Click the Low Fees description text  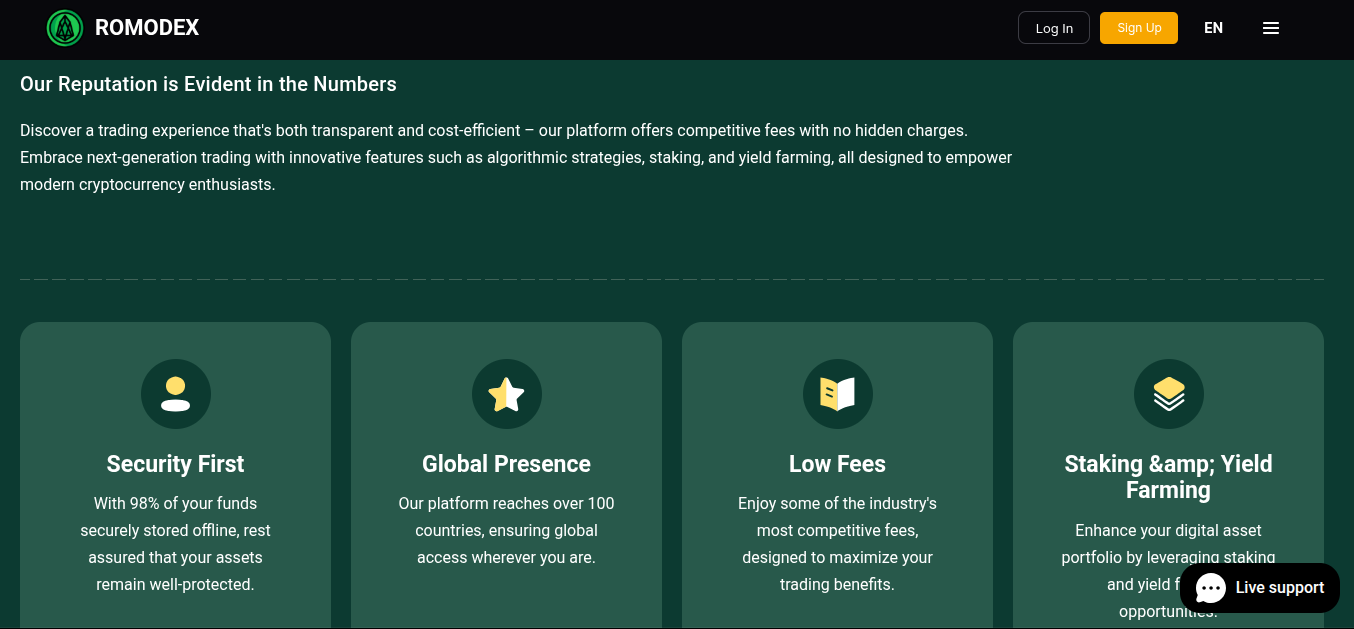(x=837, y=543)
